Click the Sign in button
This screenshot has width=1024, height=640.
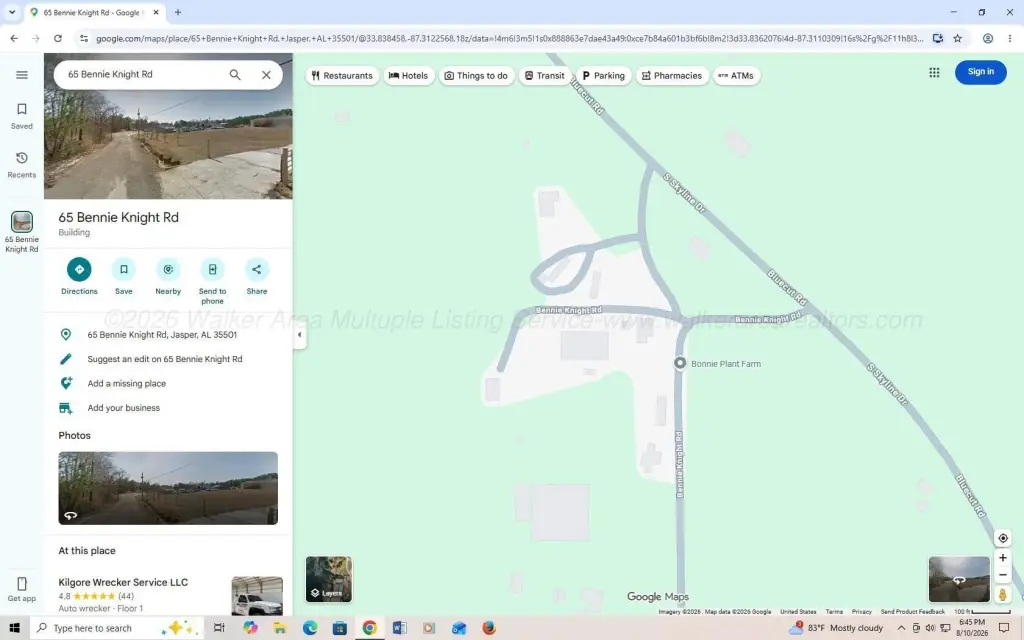point(980,72)
